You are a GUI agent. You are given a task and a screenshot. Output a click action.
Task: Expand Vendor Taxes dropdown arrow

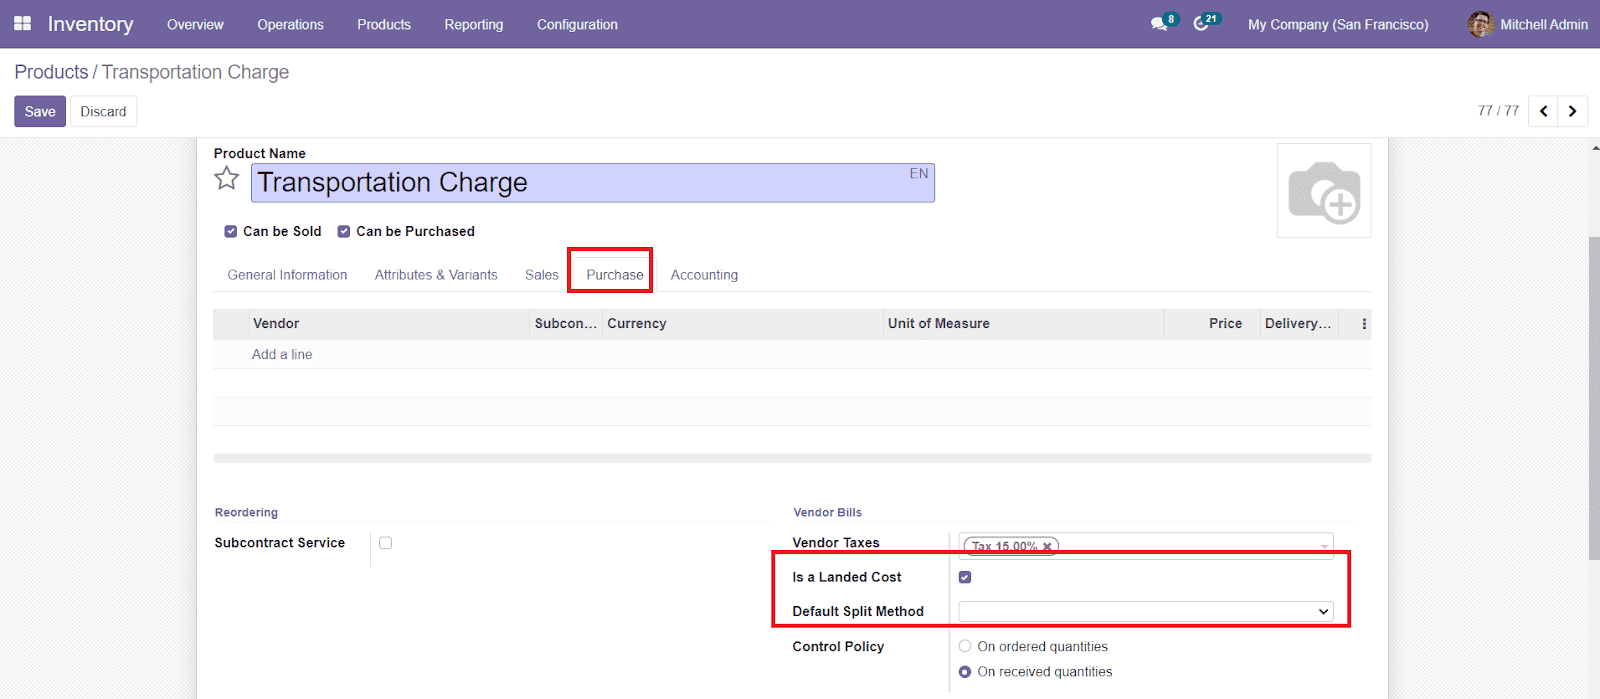coord(1324,547)
